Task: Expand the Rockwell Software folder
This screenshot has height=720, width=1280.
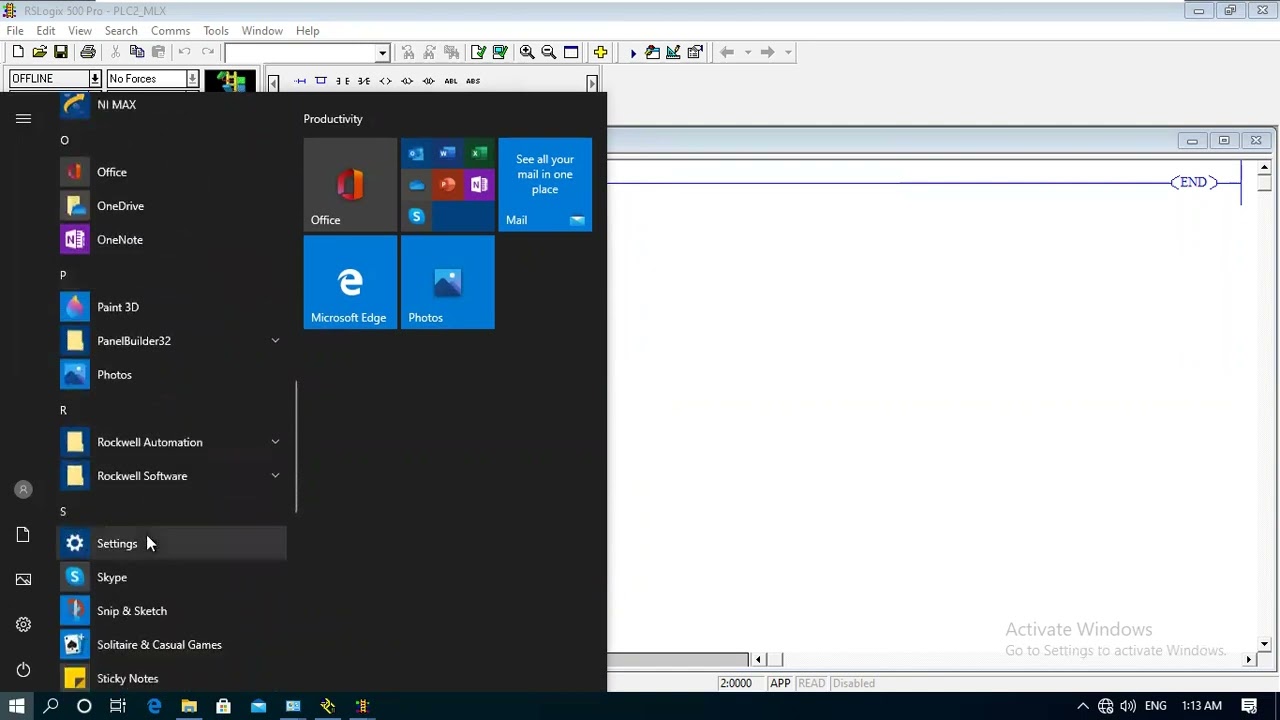Action: [173, 476]
